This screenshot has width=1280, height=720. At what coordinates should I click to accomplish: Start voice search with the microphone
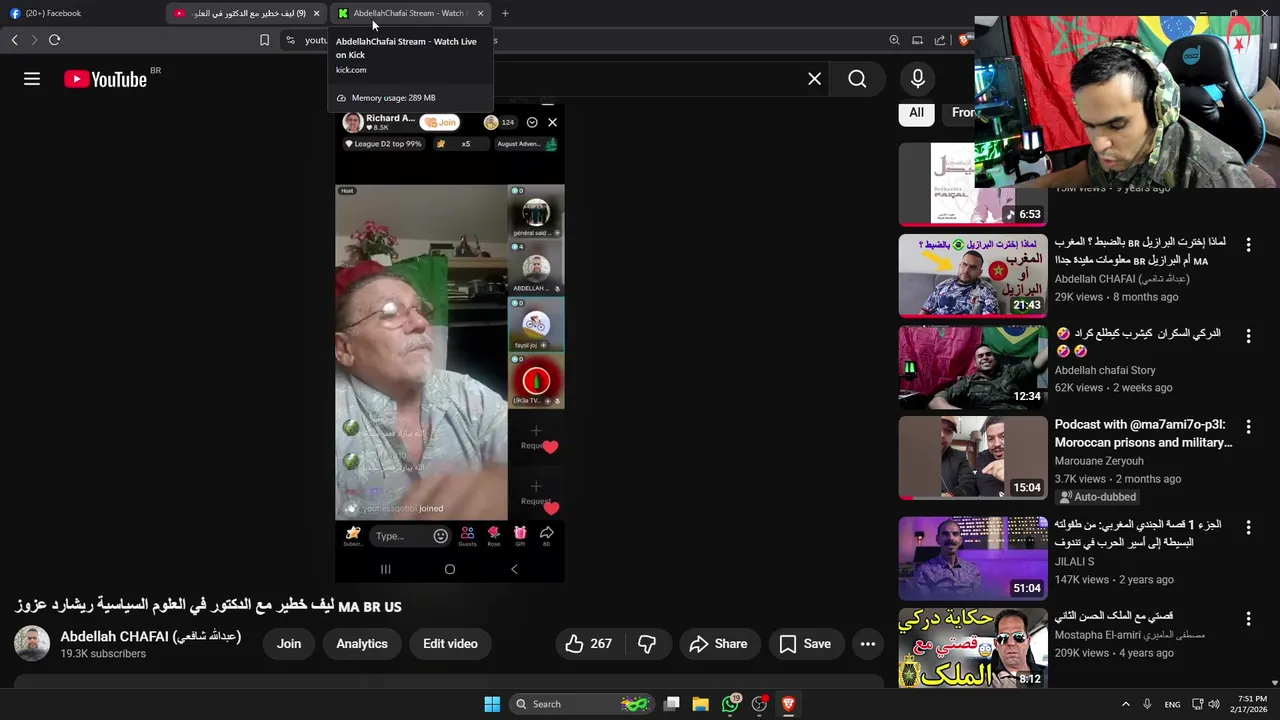tap(918, 79)
